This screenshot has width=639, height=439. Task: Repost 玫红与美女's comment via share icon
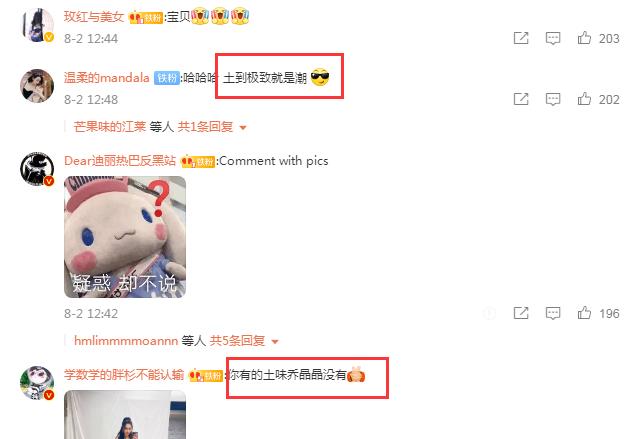click(x=521, y=38)
